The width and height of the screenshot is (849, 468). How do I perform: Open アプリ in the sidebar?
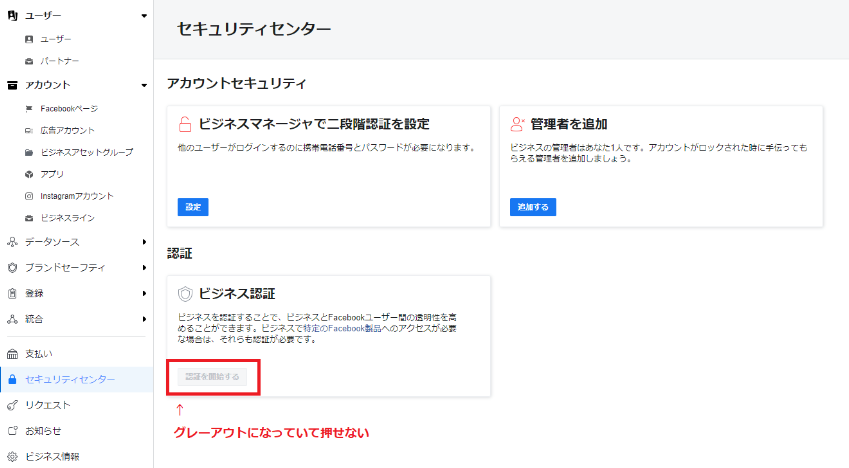click(x=52, y=174)
